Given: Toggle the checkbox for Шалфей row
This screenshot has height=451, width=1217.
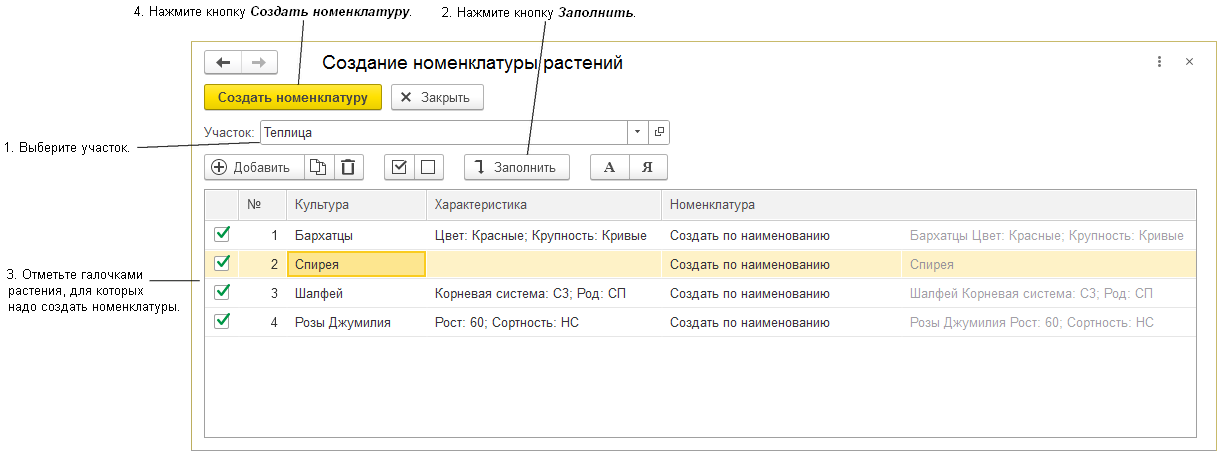Looking at the screenshot, I should click(x=222, y=293).
